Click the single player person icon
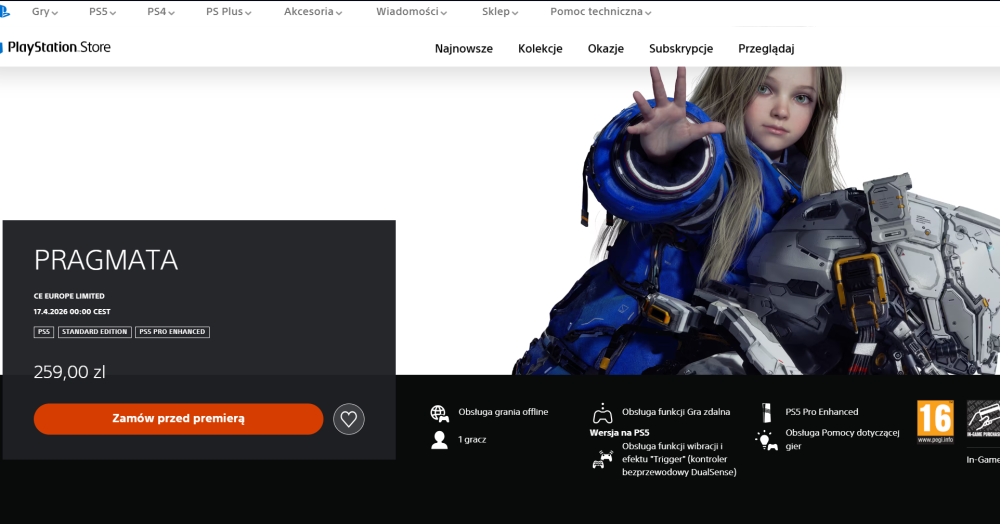This screenshot has width=1000, height=524. 439,440
